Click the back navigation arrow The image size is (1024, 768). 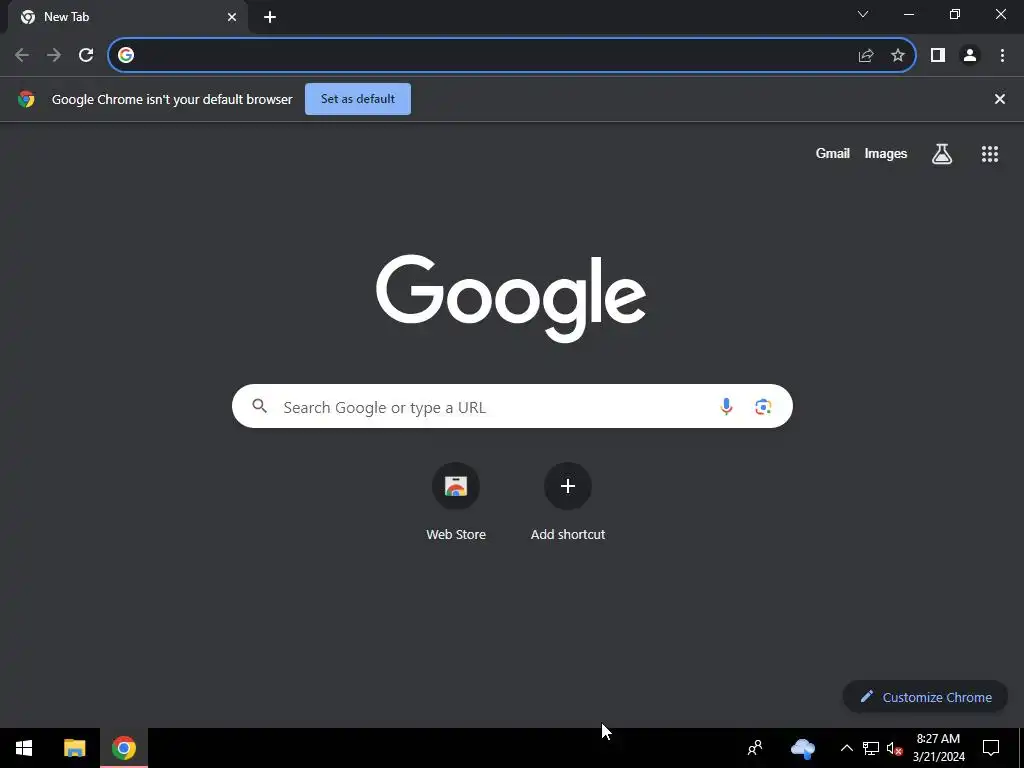22,55
